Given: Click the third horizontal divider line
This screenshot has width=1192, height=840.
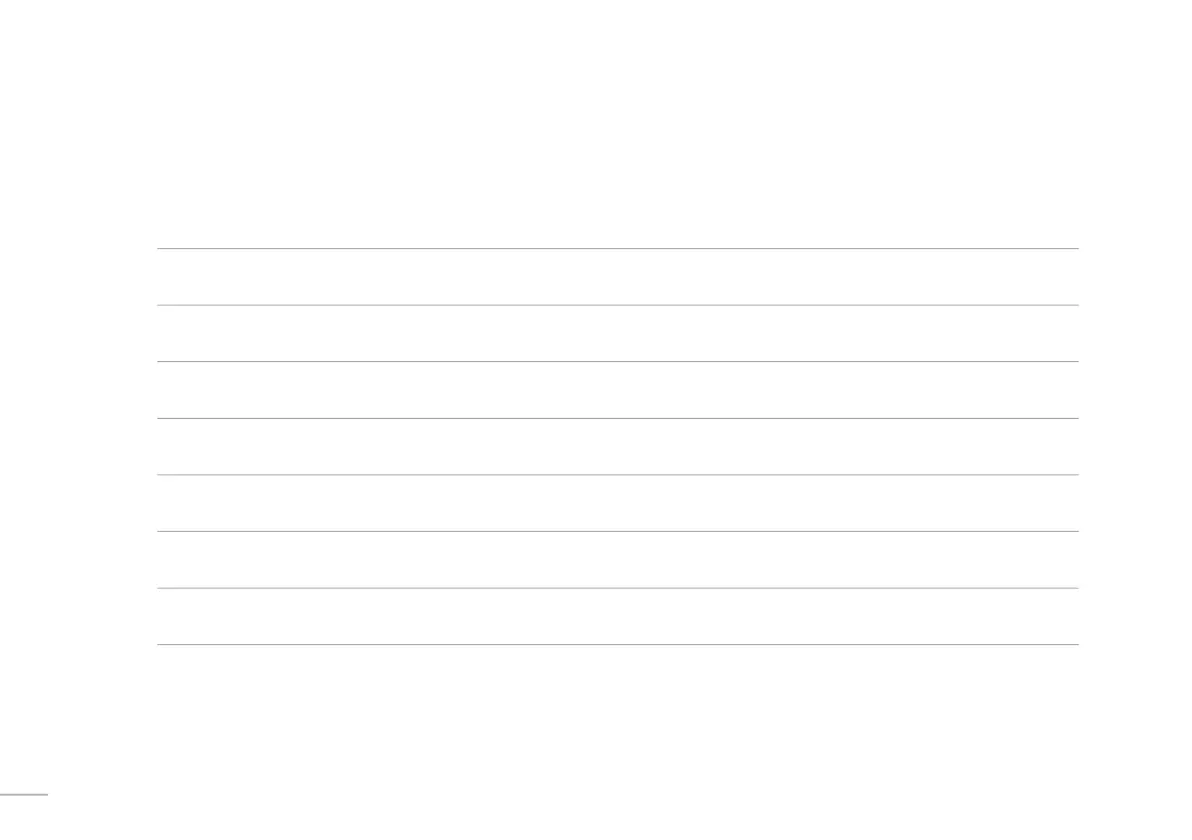Looking at the screenshot, I should pos(617,361).
